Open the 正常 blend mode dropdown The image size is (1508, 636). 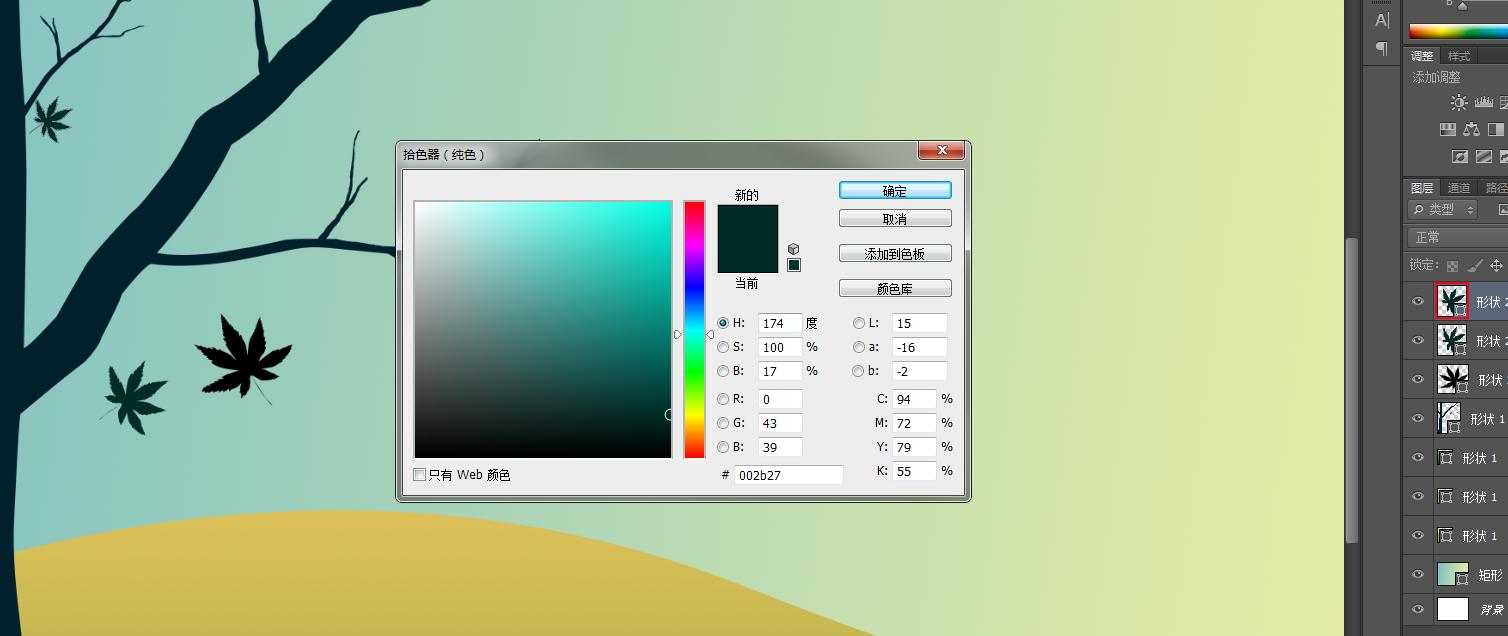click(1456, 237)
